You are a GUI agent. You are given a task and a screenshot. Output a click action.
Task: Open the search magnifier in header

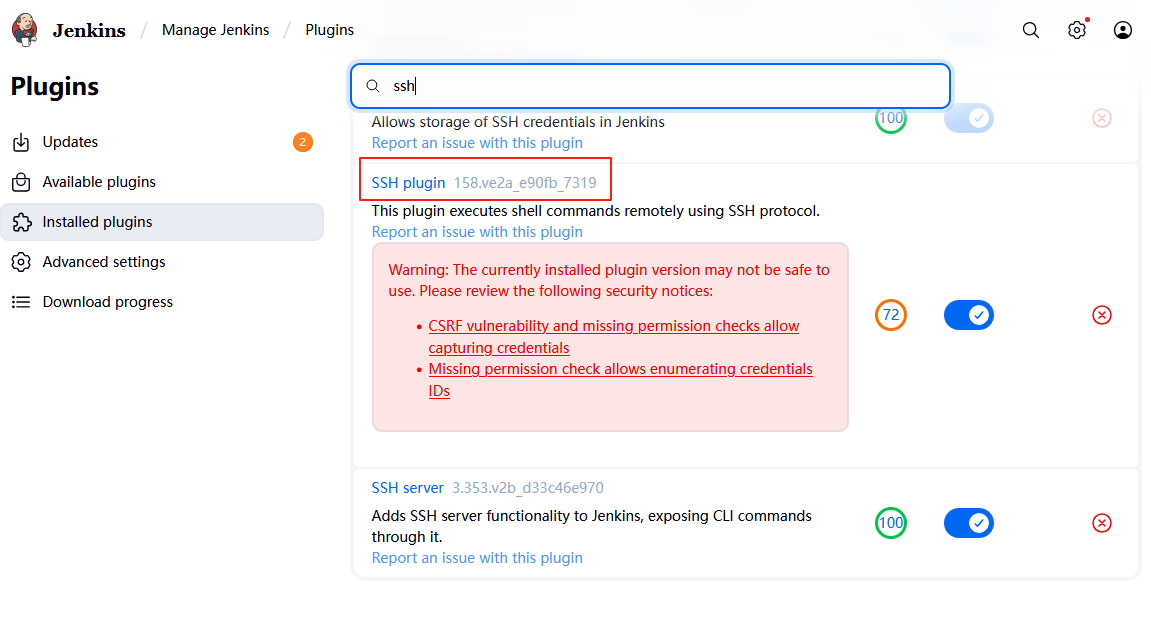coord(1031,30)
